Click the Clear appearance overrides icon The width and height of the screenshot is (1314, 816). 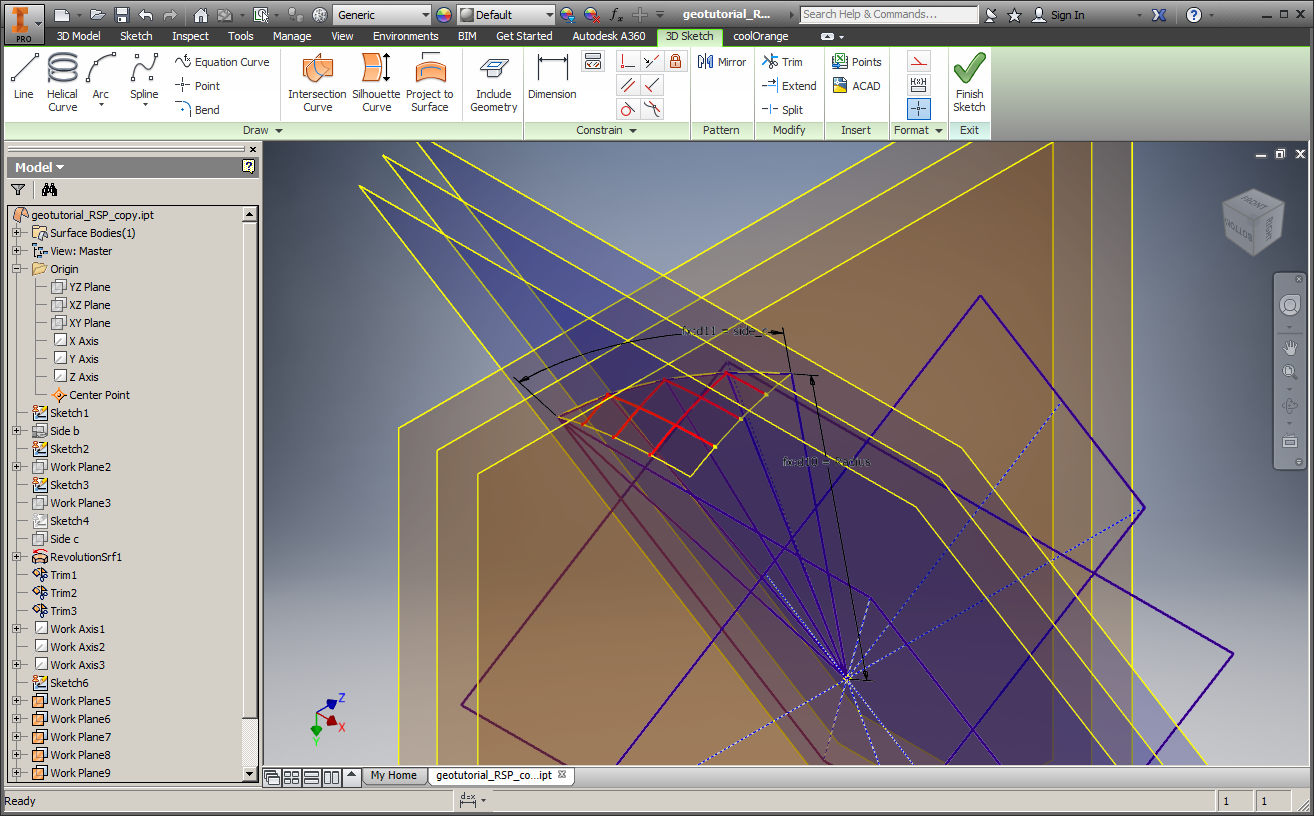coord(591,15)
